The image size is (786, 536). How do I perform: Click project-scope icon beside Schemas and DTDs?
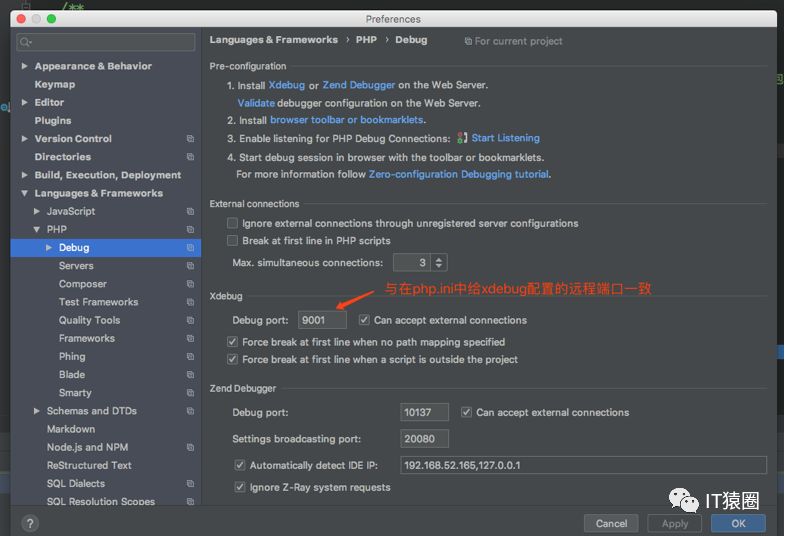click(190, 411)
